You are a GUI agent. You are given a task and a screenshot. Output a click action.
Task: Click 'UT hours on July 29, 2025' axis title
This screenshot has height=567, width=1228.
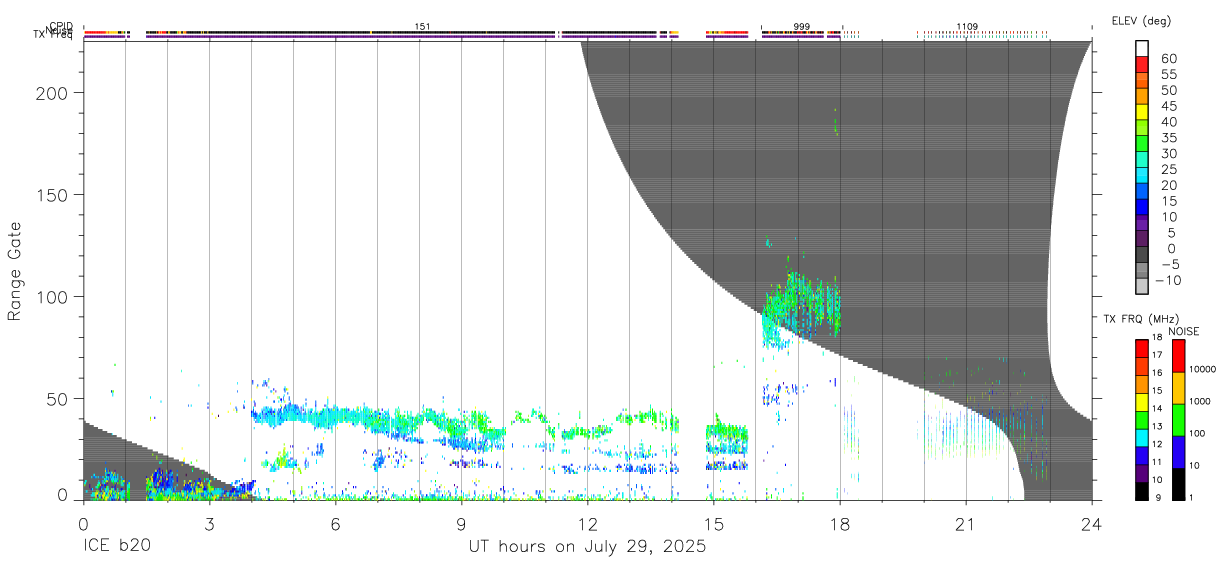coord(588,547)
